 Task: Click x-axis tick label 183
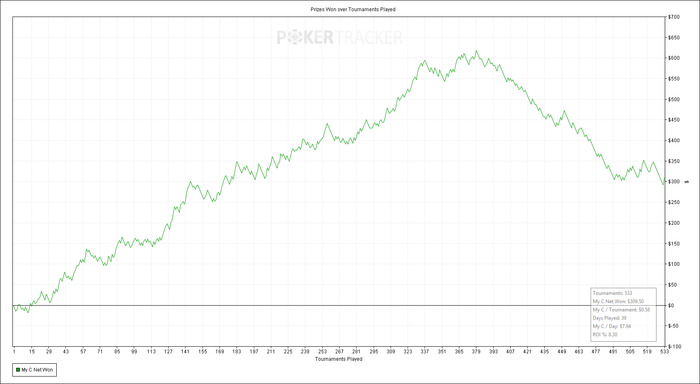237,351
